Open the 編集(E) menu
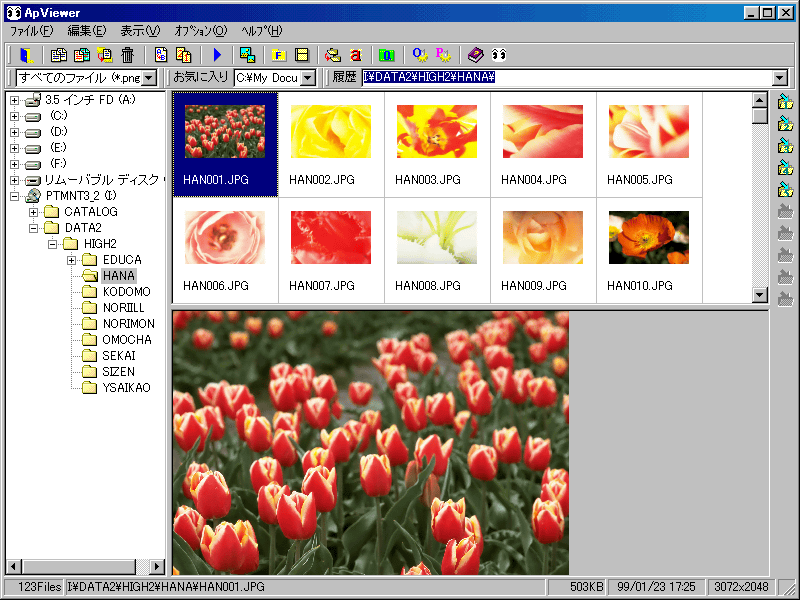 87,31
